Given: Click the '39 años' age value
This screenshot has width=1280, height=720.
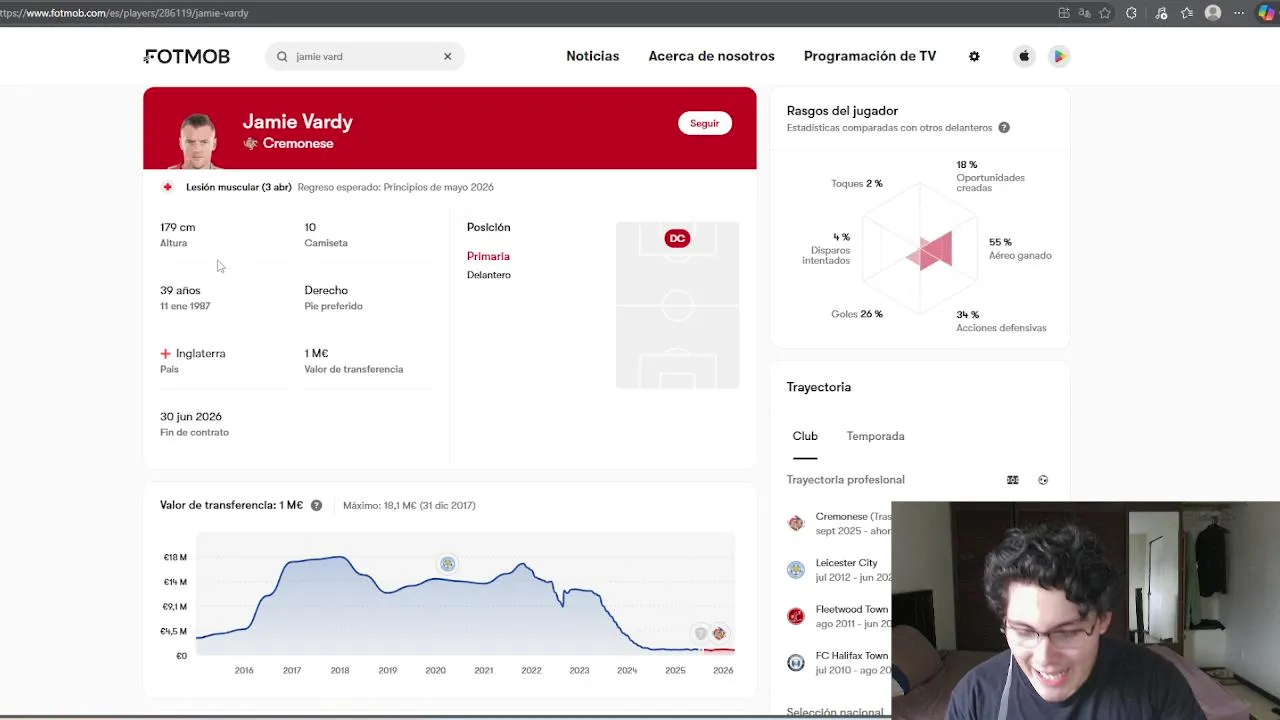Looking at the screenshot, I should 180,291.
